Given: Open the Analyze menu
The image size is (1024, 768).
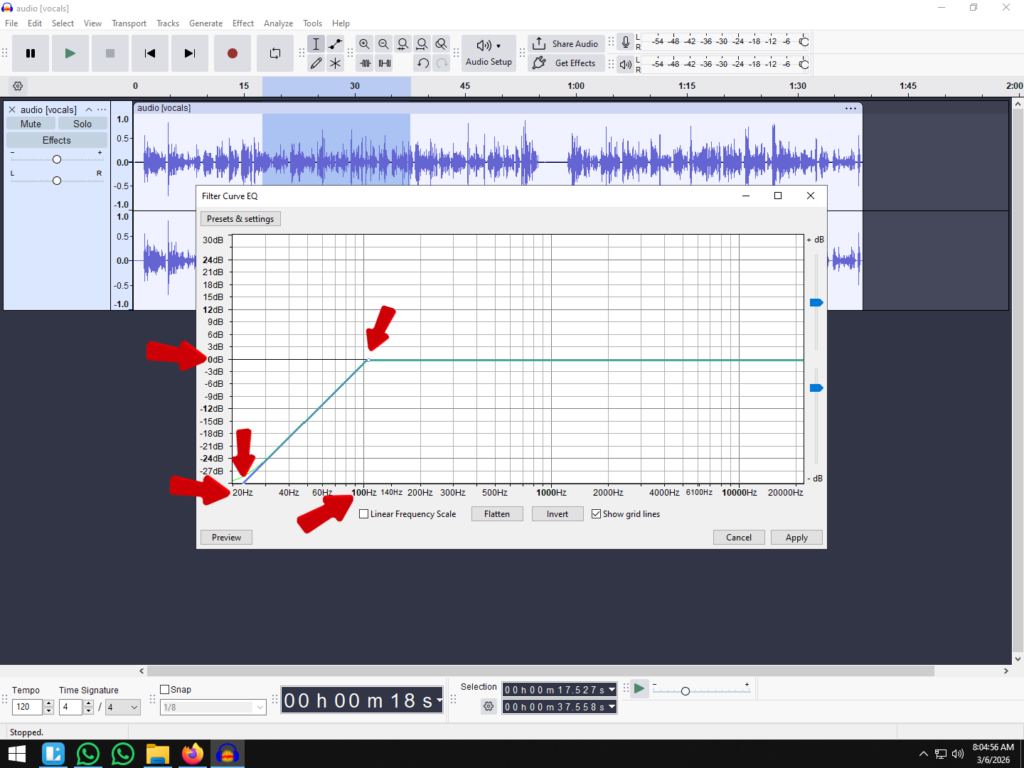Looking at the screenshot, I should tap(278, 23).
